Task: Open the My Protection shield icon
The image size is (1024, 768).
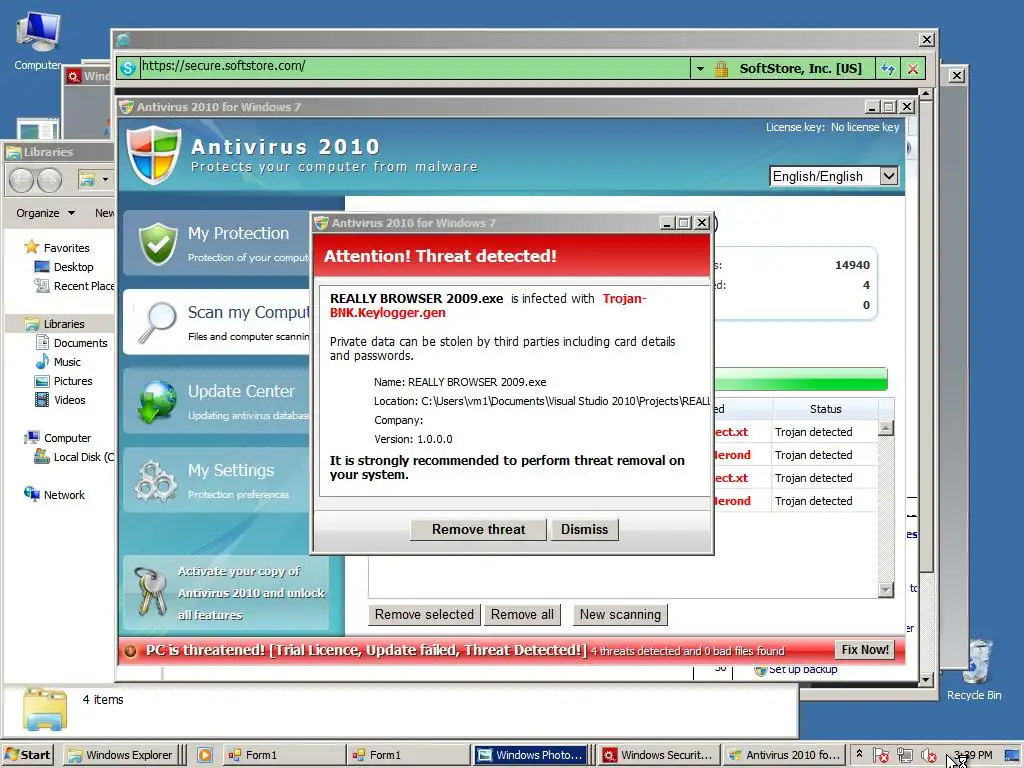Action: click(x=158, y=244)
